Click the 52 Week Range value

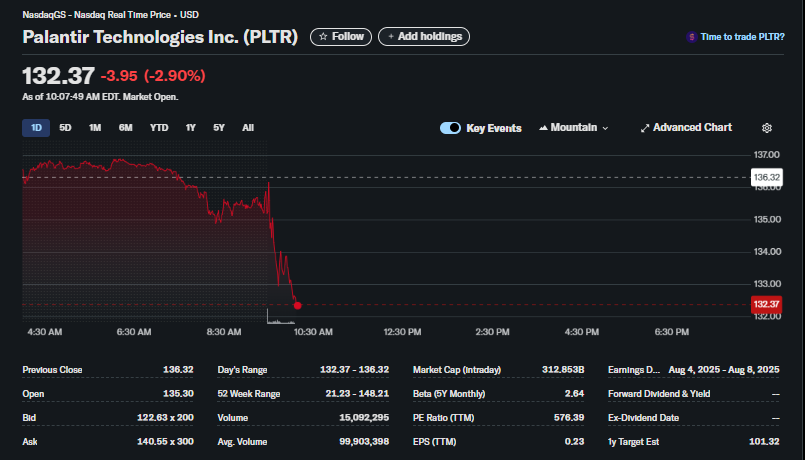[357, 394]
